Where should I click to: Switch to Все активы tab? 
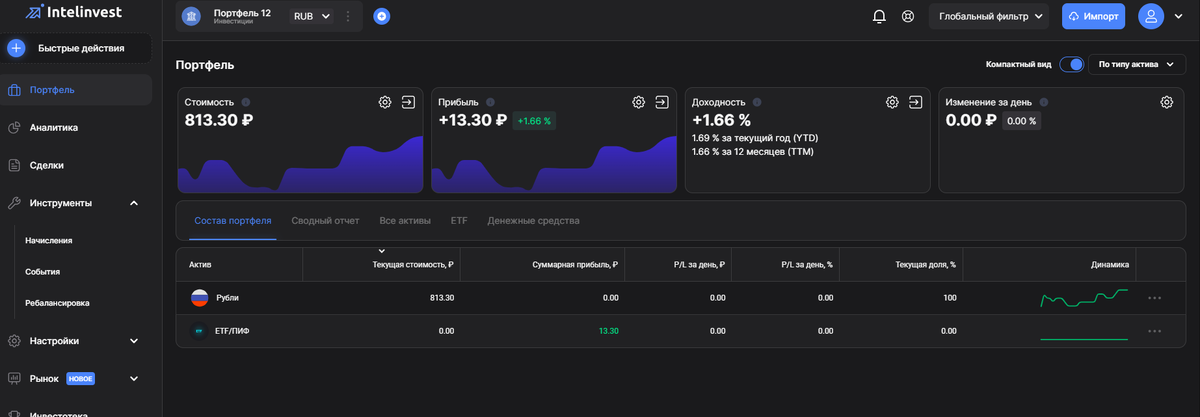point(405,220)
